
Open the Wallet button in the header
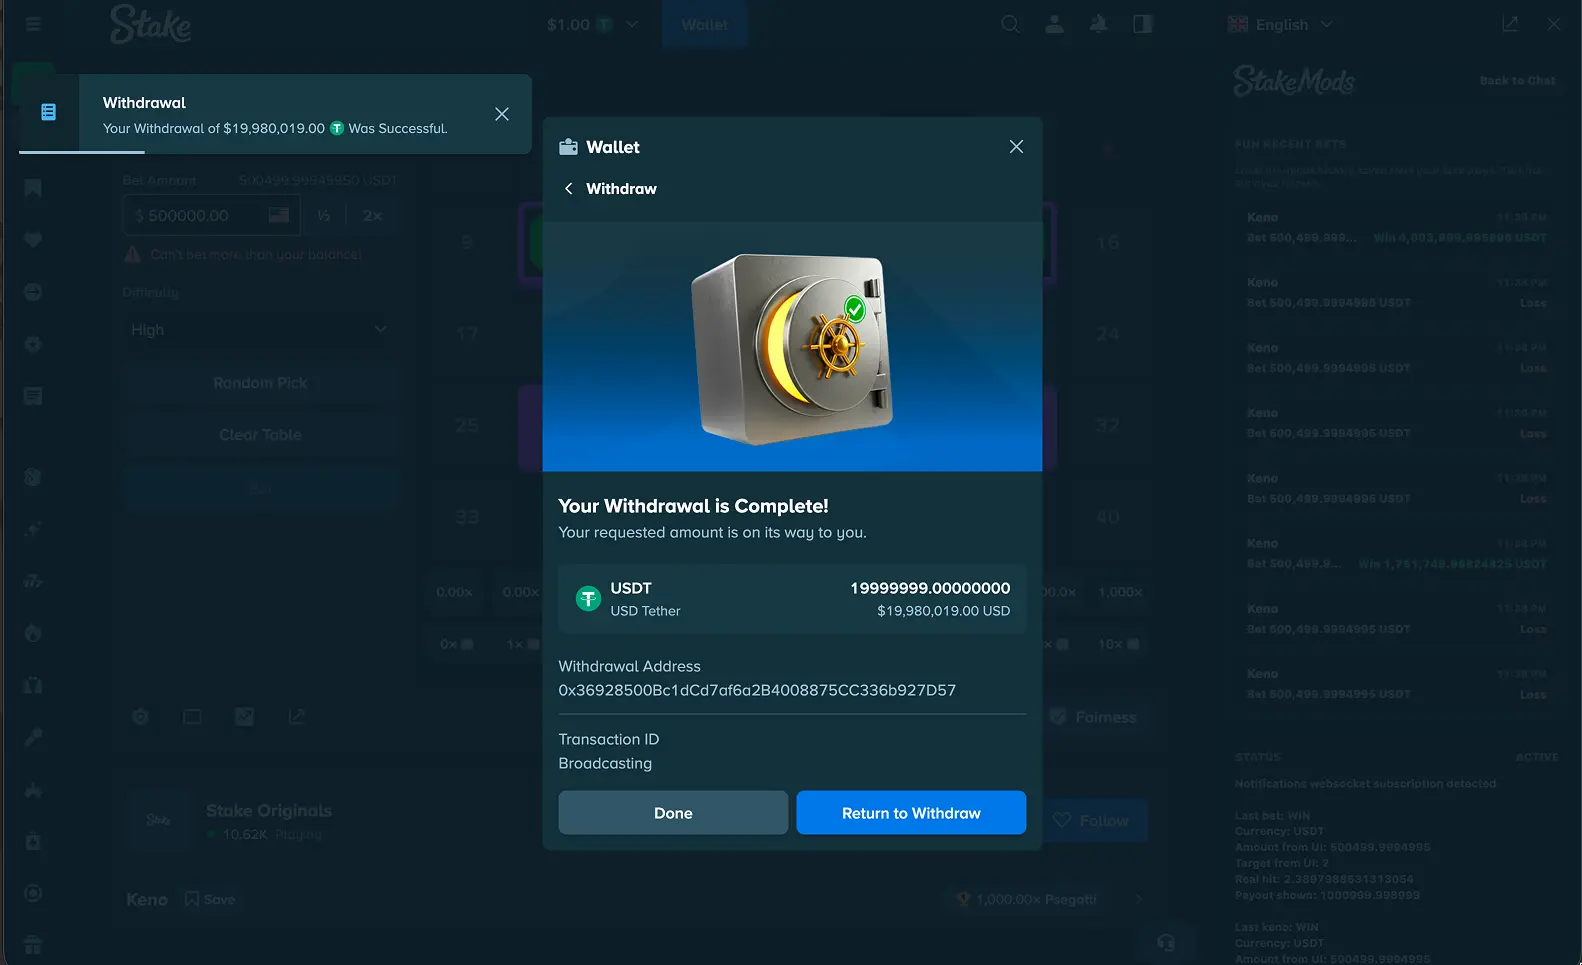[x=705, y=25]
